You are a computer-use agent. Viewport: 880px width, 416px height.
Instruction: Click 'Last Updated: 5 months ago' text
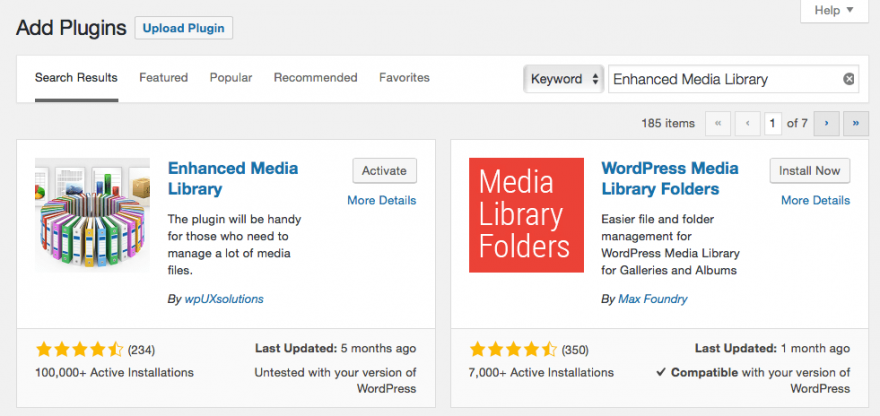point(336,349)
